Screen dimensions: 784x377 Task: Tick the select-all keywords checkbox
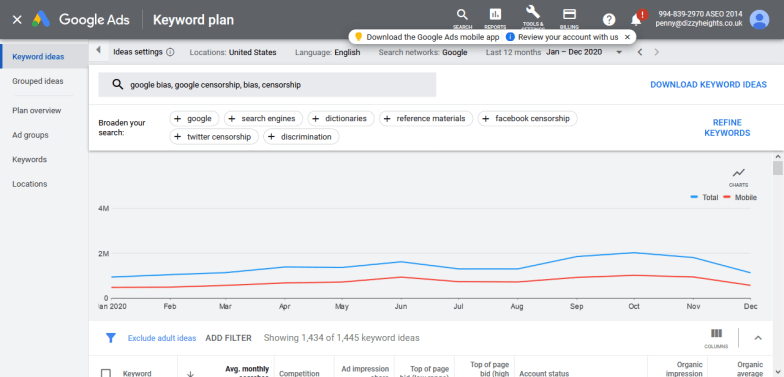[x=106, y=373]
